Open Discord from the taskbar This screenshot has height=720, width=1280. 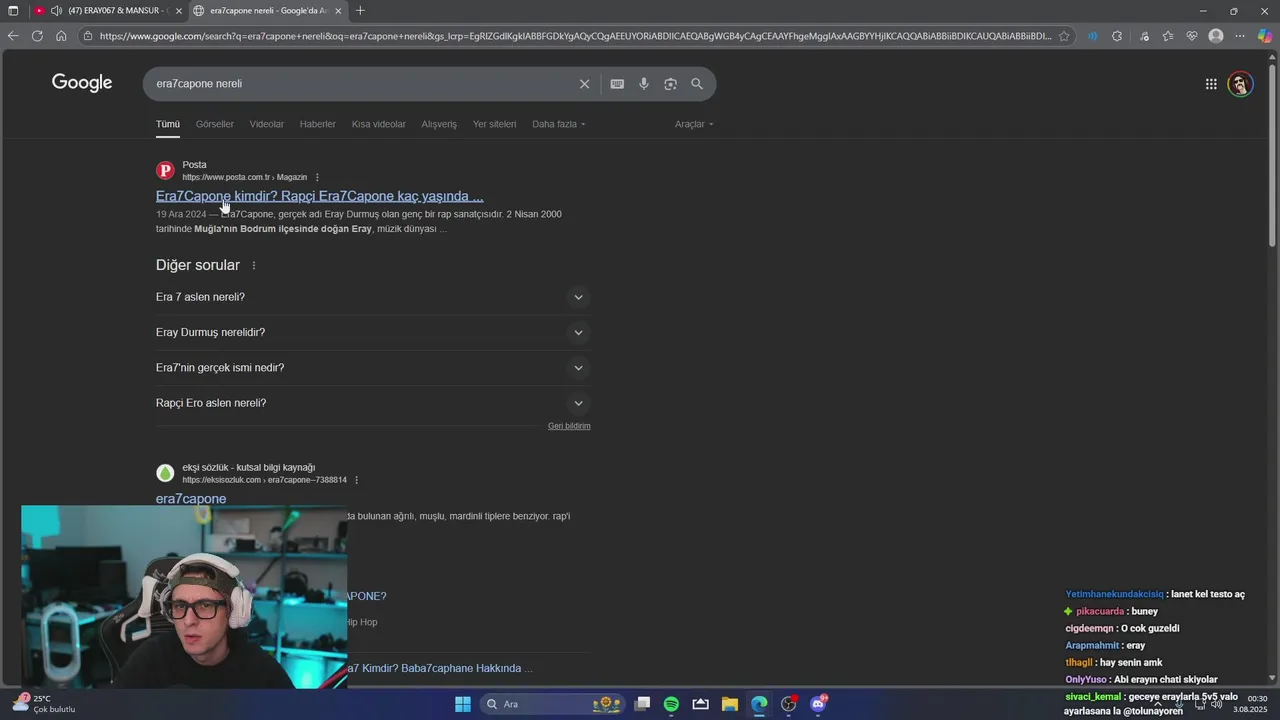click(x=818, y=704)
